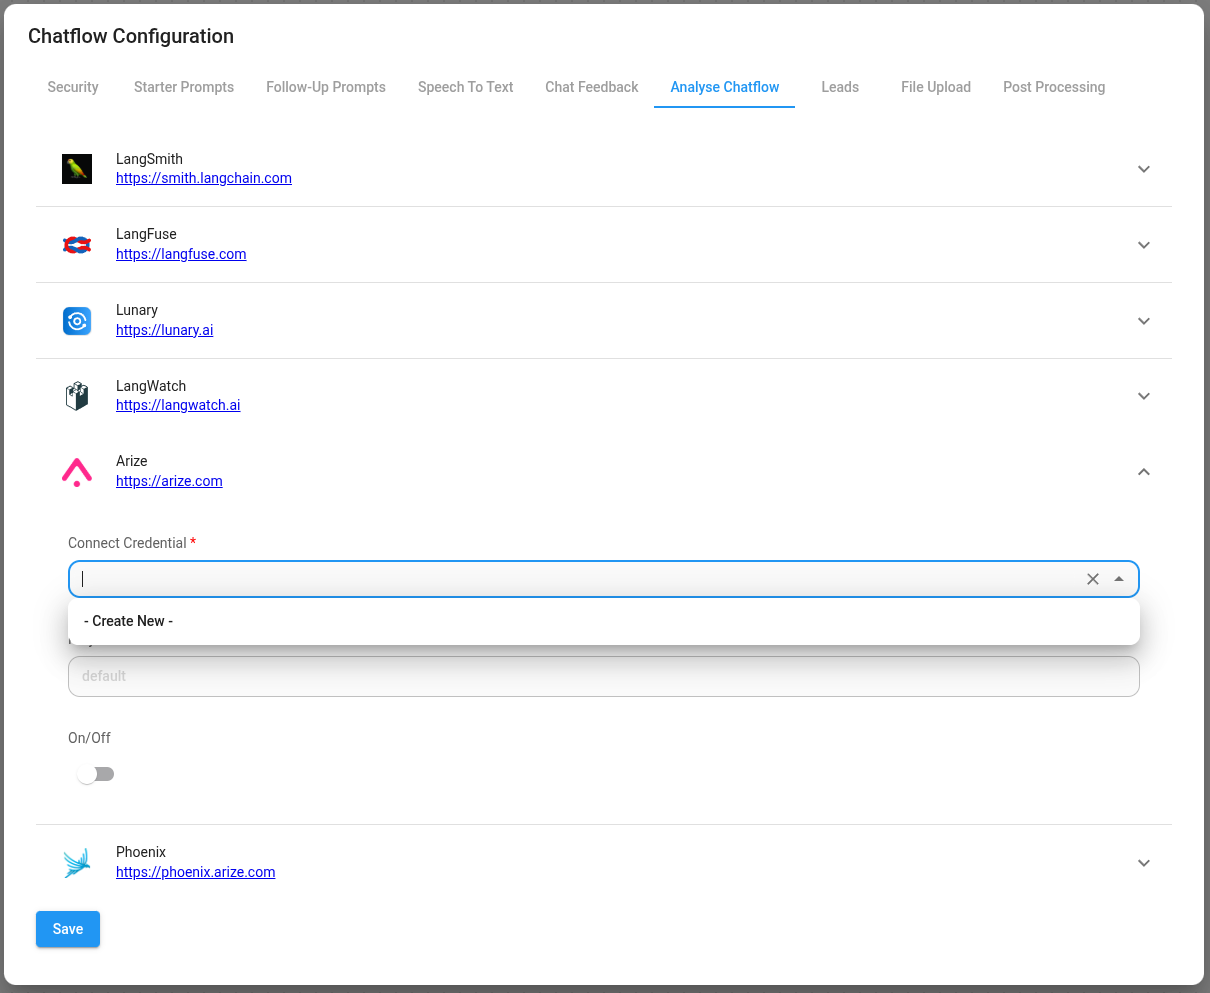Select the '- Create New -' credential option
Viewport: 1210px width, 993px height.
[x=128, y=621]
